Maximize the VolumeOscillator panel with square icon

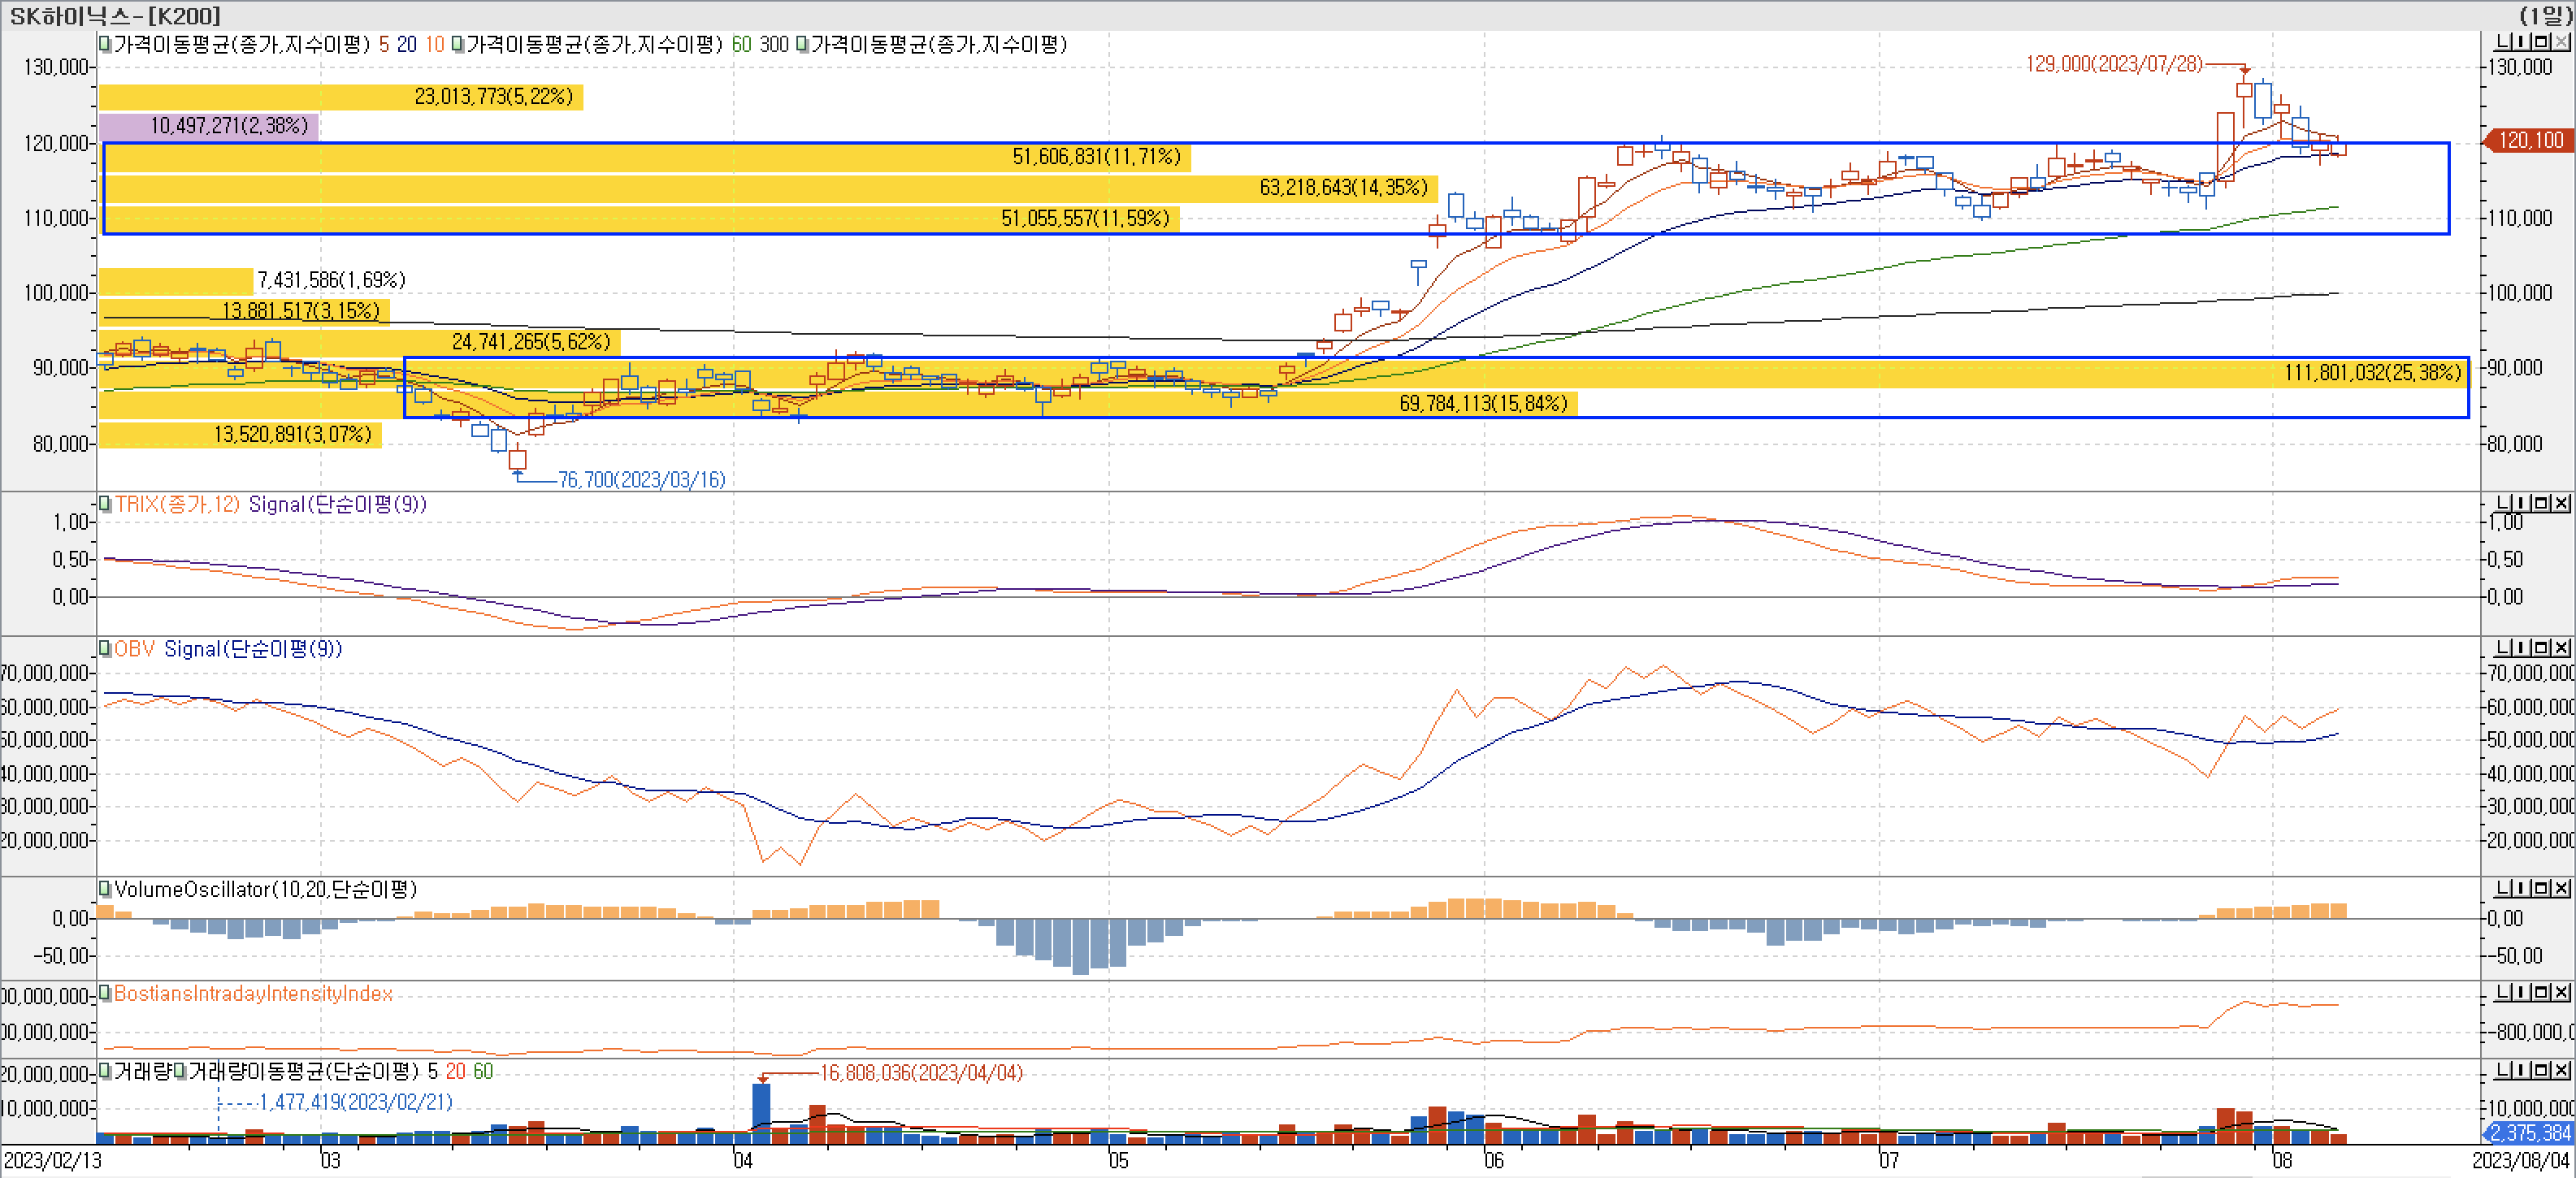tap(2541, 888)
